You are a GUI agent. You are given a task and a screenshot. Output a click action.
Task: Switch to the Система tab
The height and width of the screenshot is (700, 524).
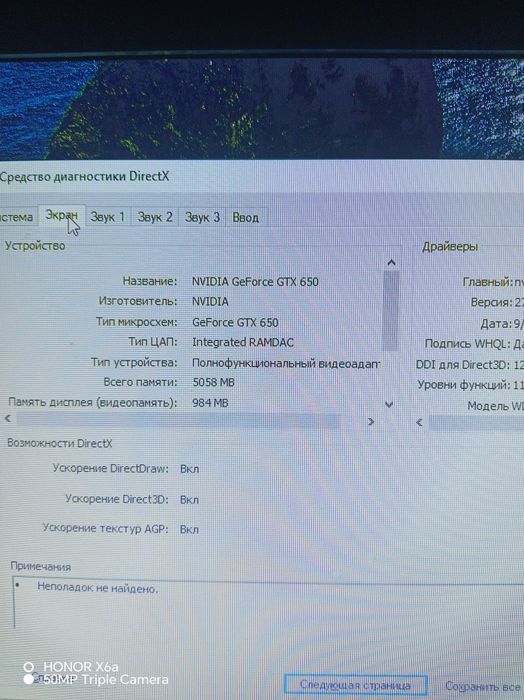tap(17, 217)
